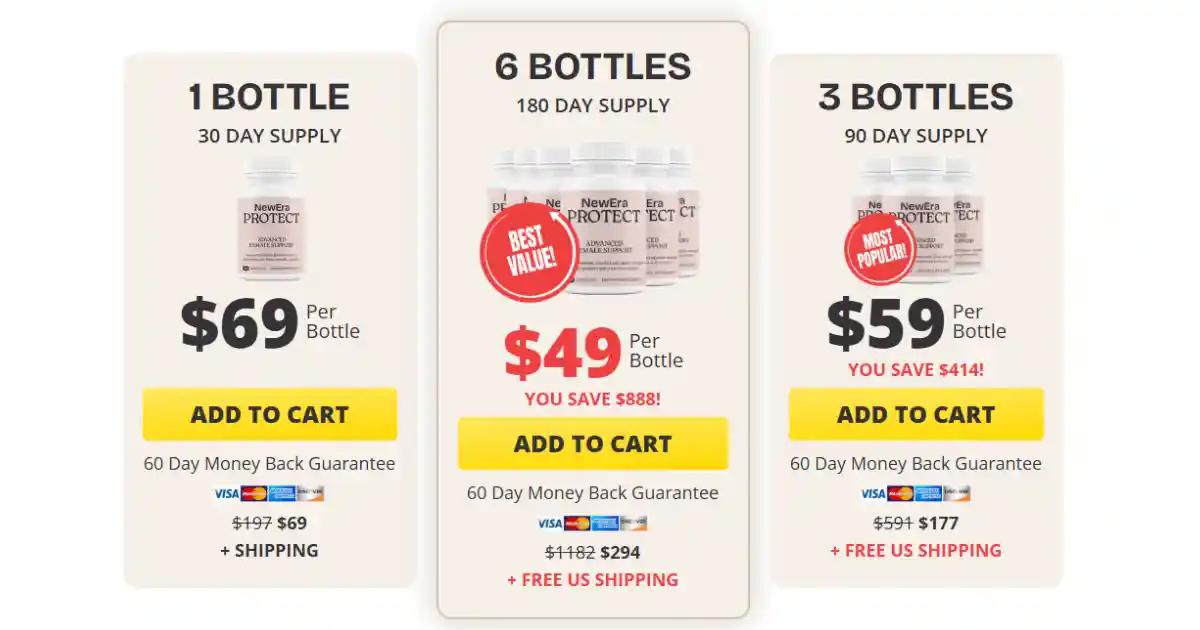Click the three bottles product image
Image resolution: width=1200 pixels, height=630 pixels.
pyautogui.click(x=930, y=215)
